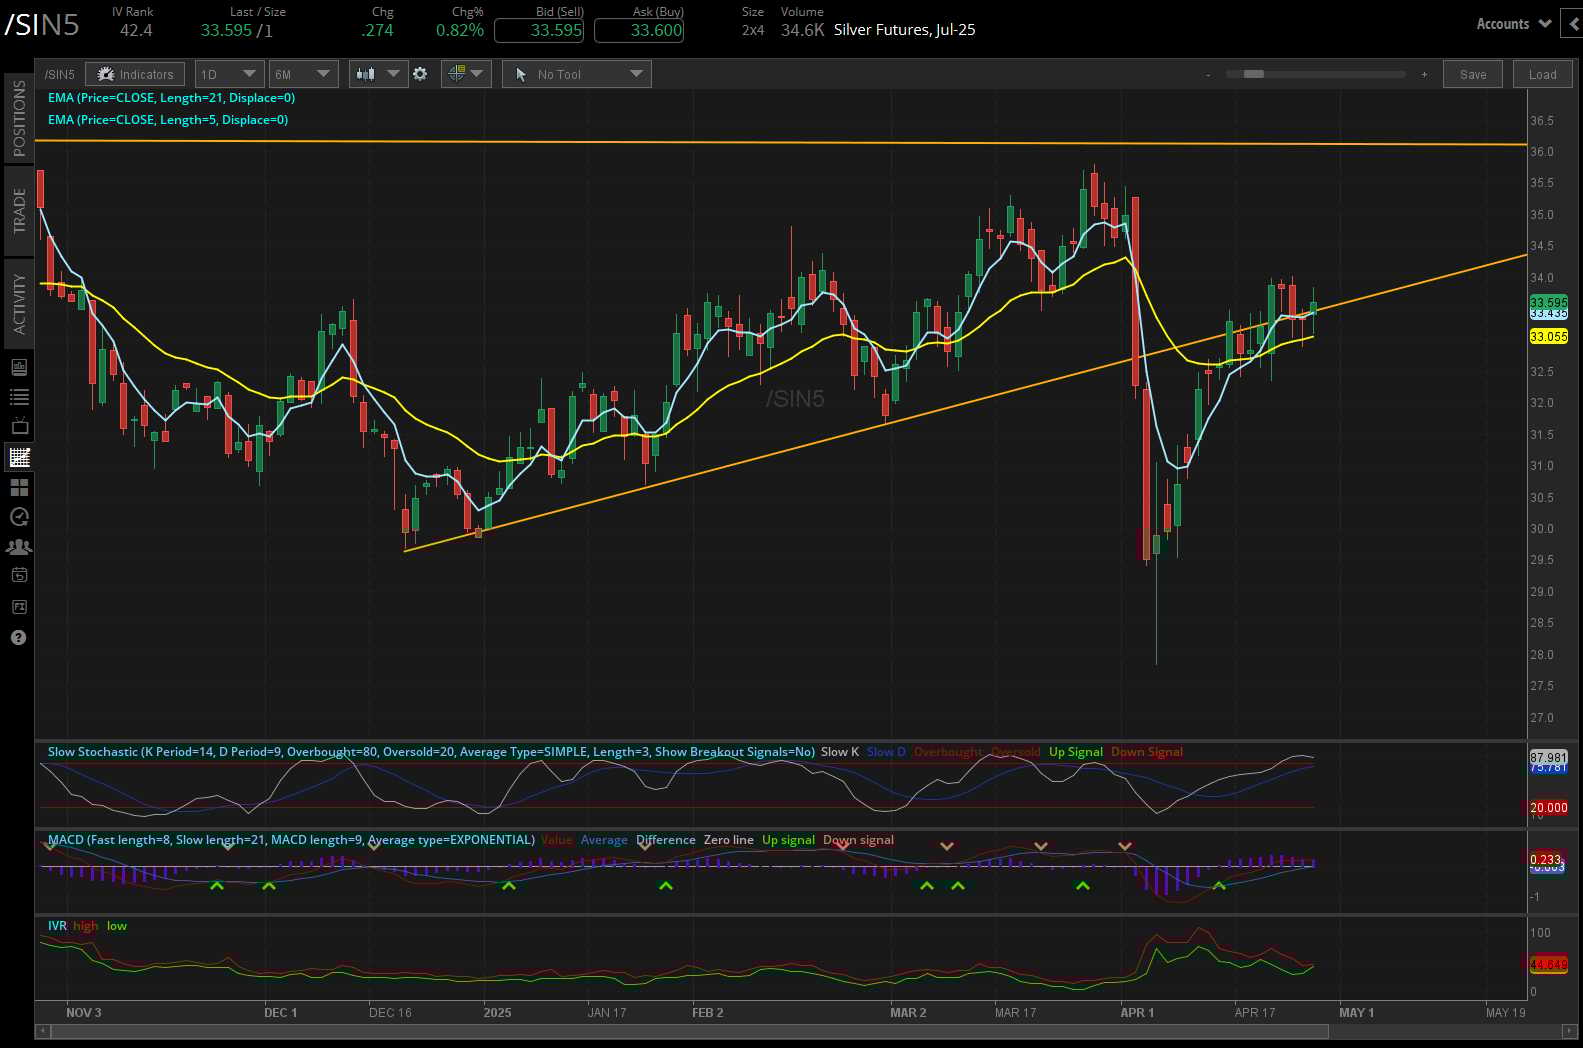
Task: Click the FEB 2 date label
Action: (707, 1013)
